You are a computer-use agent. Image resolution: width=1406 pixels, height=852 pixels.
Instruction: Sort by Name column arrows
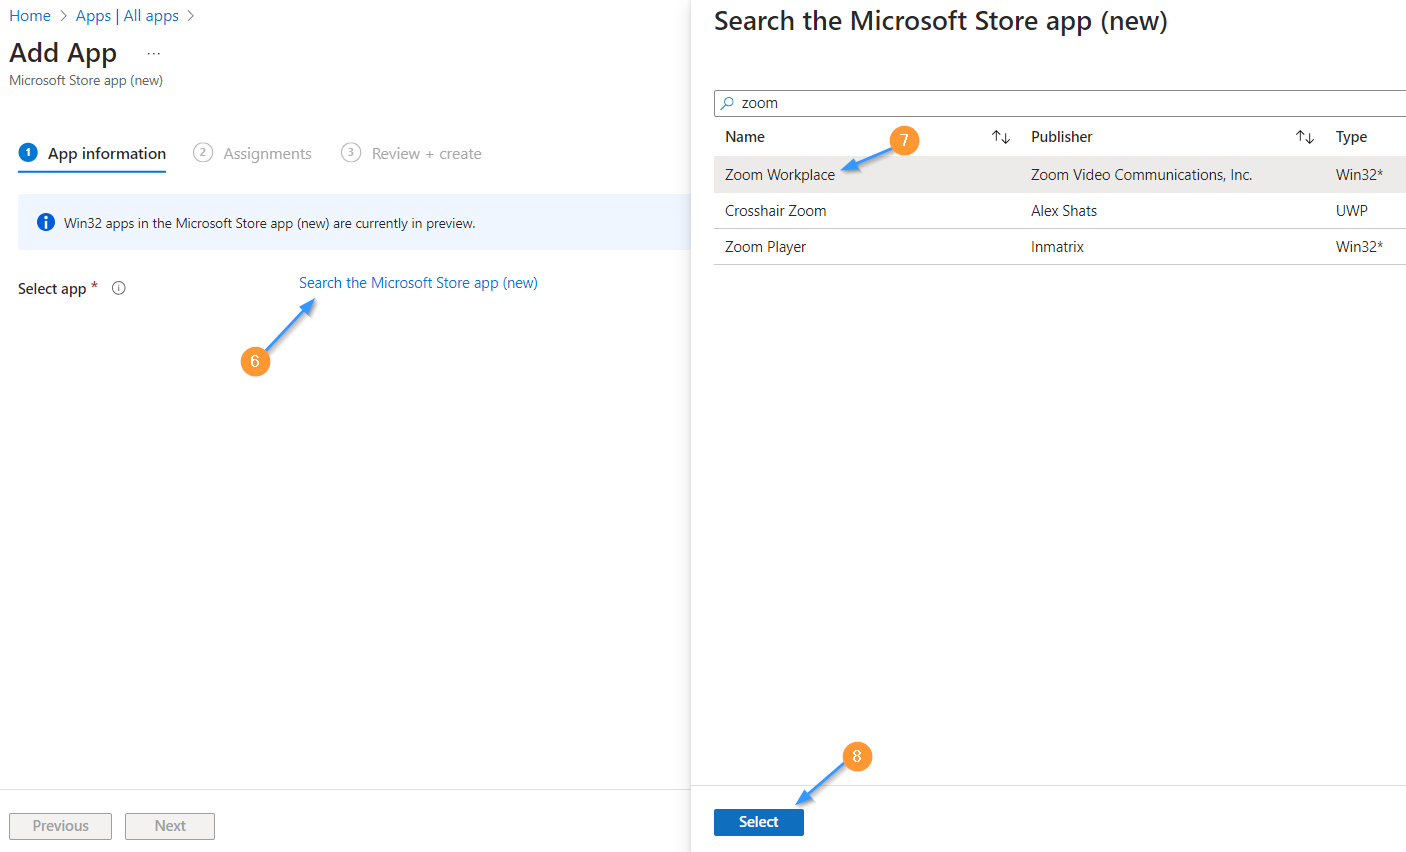pyautogui.click(x=1001, y=137)
